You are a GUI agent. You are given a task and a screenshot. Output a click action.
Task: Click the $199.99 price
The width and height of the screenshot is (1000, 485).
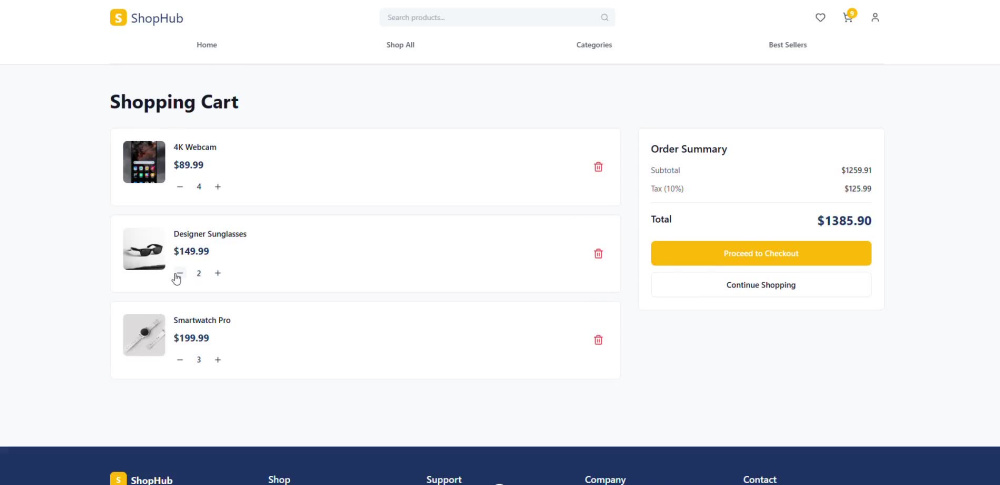click(191, 338)
